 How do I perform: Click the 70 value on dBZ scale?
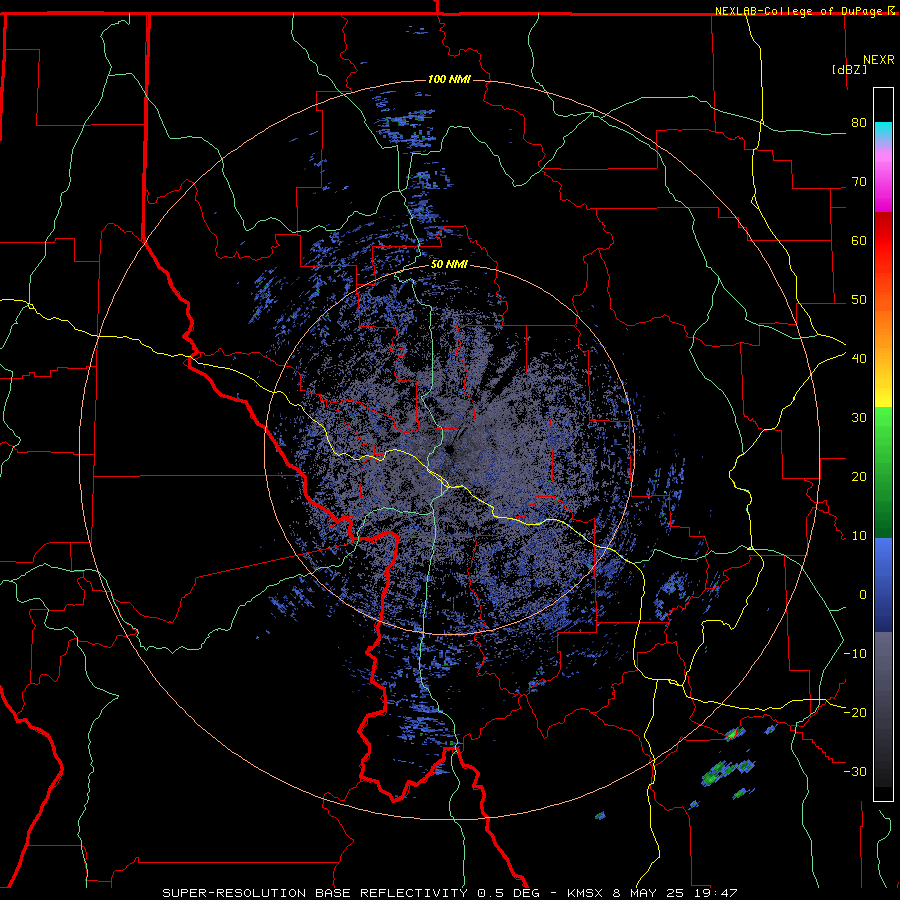(x=859, y=182)
